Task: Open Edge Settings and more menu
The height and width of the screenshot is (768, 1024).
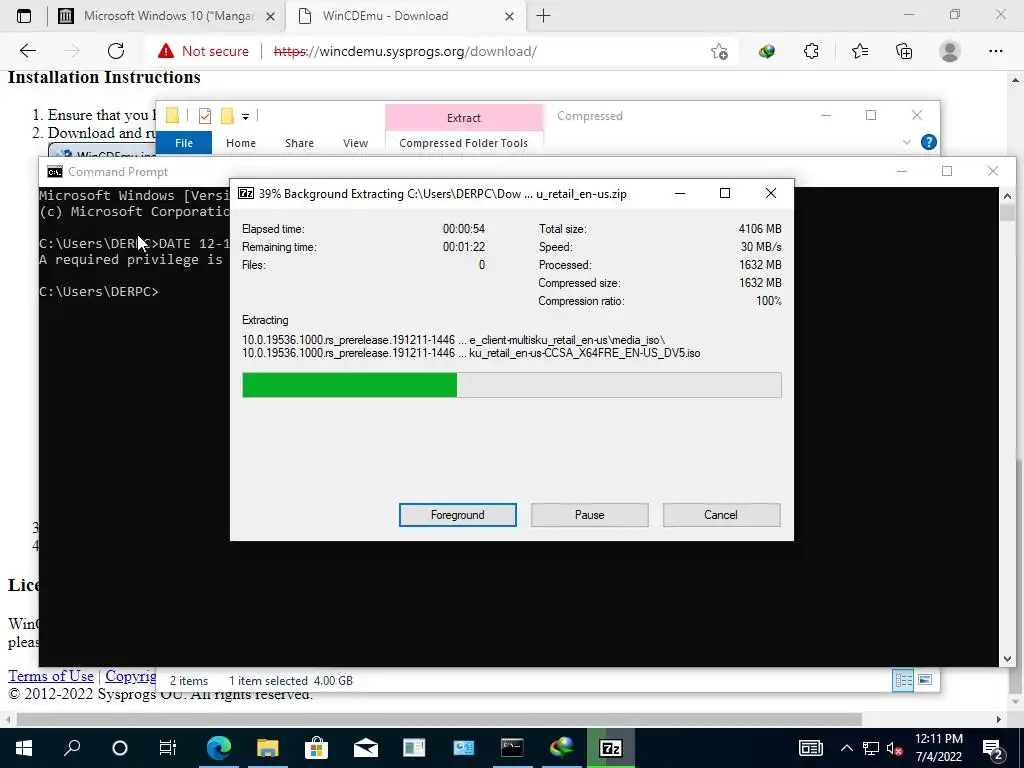Action: point(995,51)
